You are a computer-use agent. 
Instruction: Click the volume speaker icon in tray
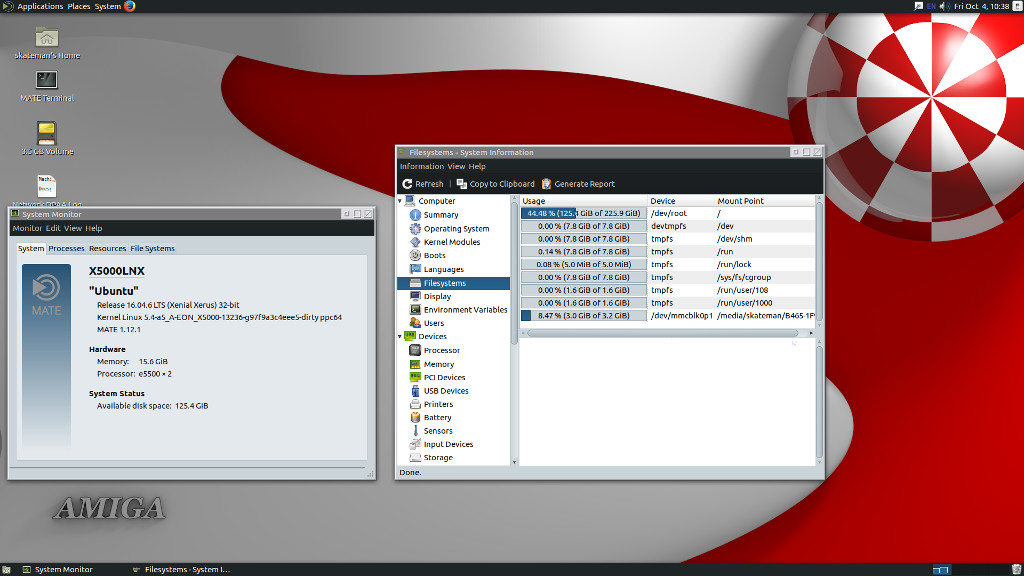point(944,7)
